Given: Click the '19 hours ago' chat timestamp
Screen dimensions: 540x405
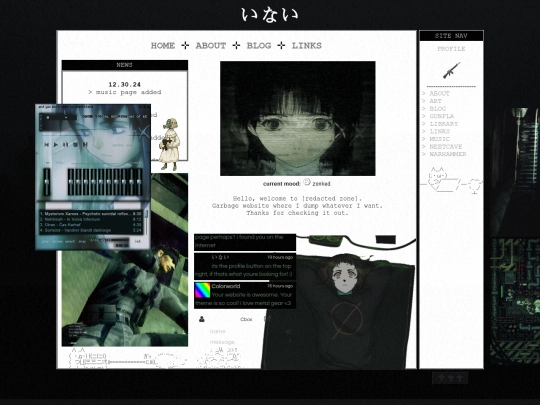Looking at the screenshot, I should pos(280,257).
